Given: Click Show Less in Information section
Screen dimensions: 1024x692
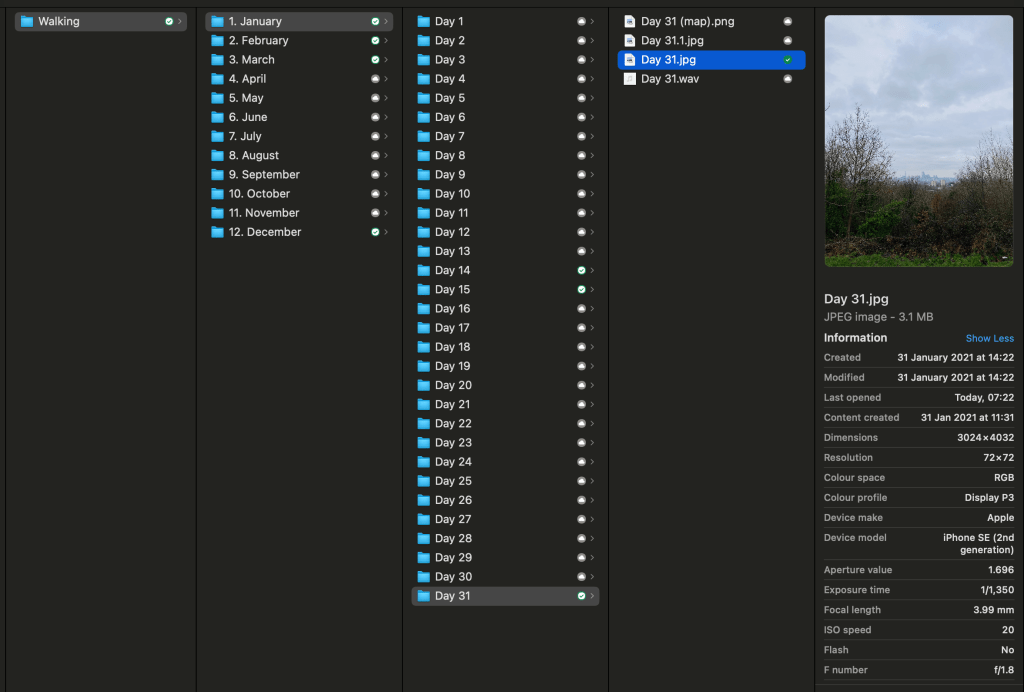Looking at the screenshot, I should click(x=989, y=338).
